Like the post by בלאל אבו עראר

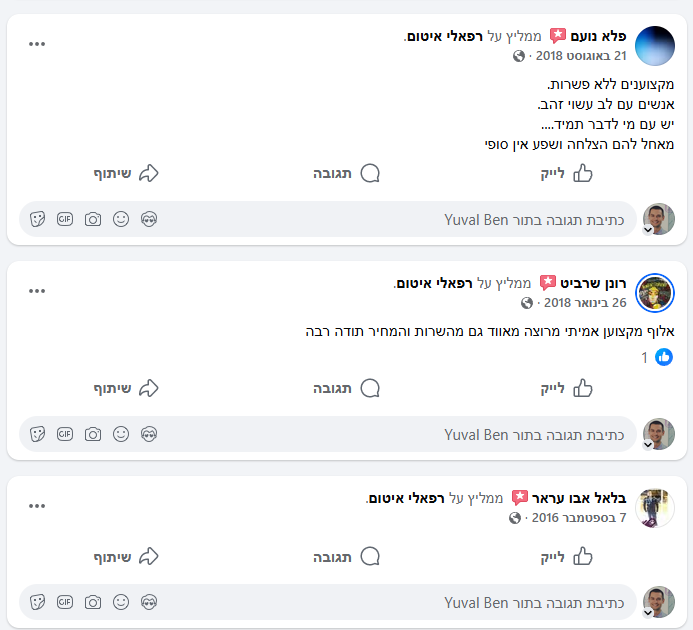click(569, 556)
